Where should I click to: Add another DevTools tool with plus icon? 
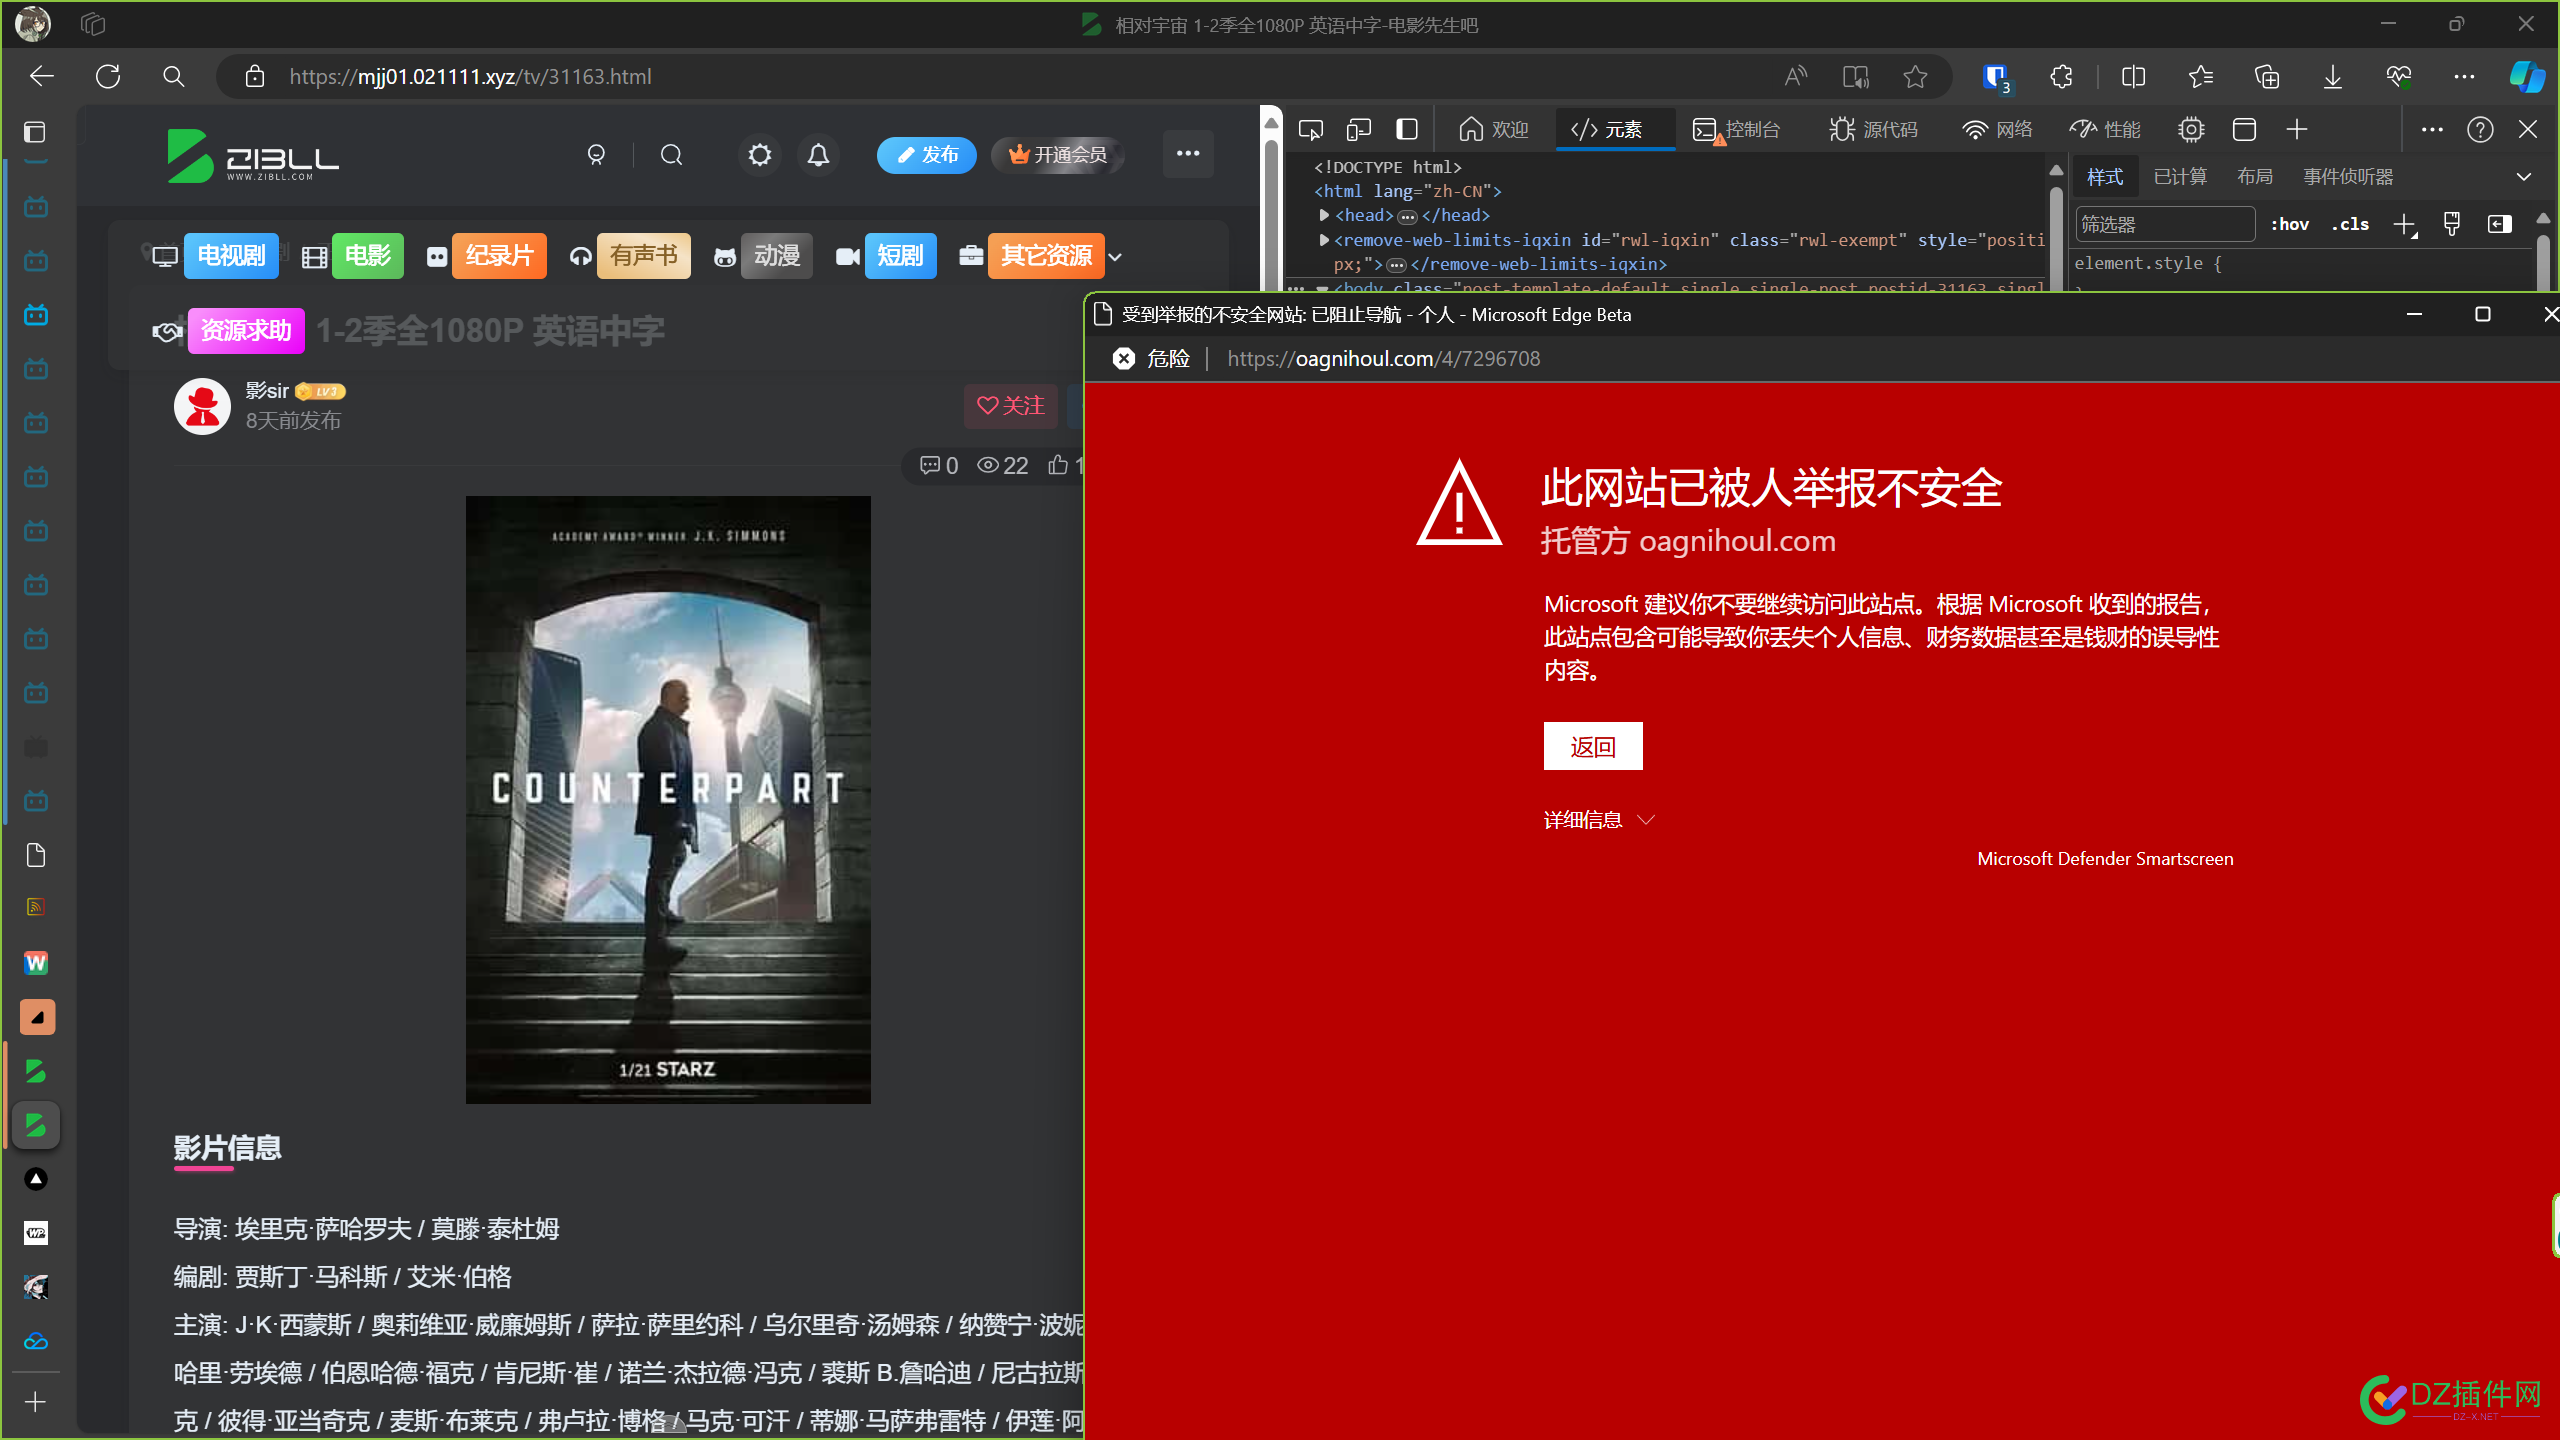coord(2297,130)
